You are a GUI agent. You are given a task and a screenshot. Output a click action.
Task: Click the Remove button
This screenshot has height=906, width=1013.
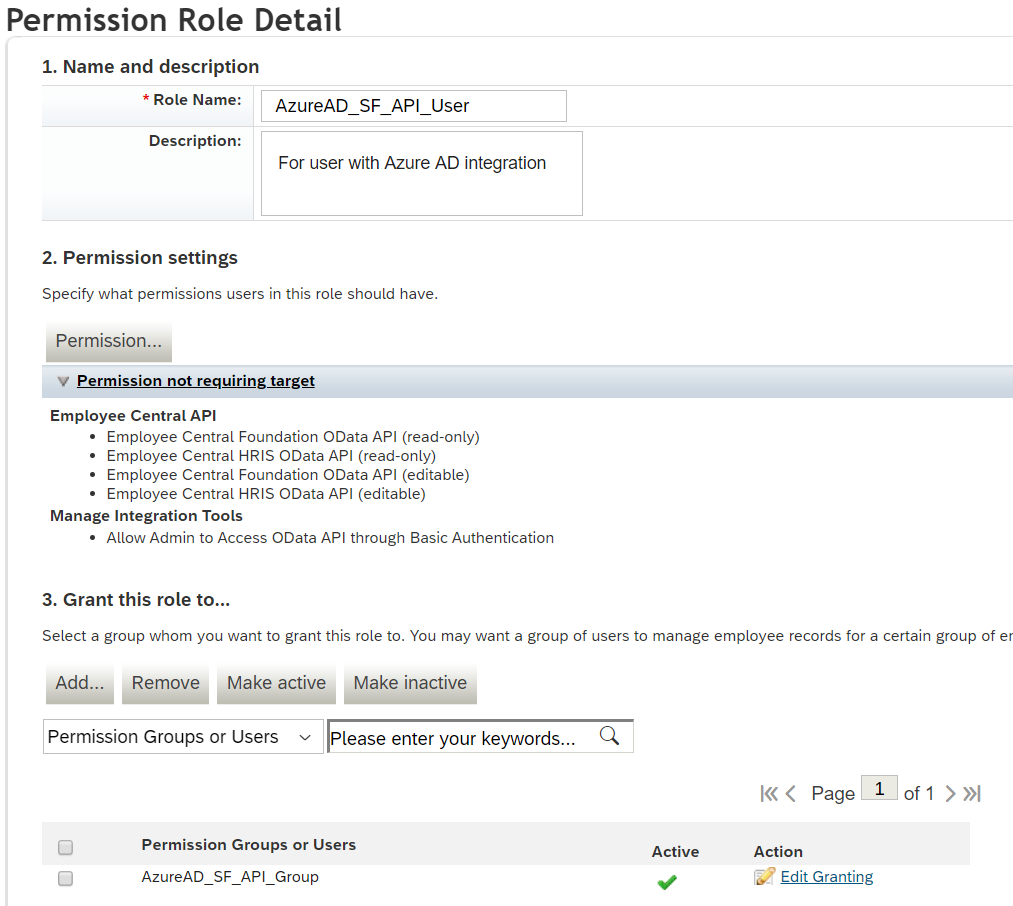(x=165, y=683)
